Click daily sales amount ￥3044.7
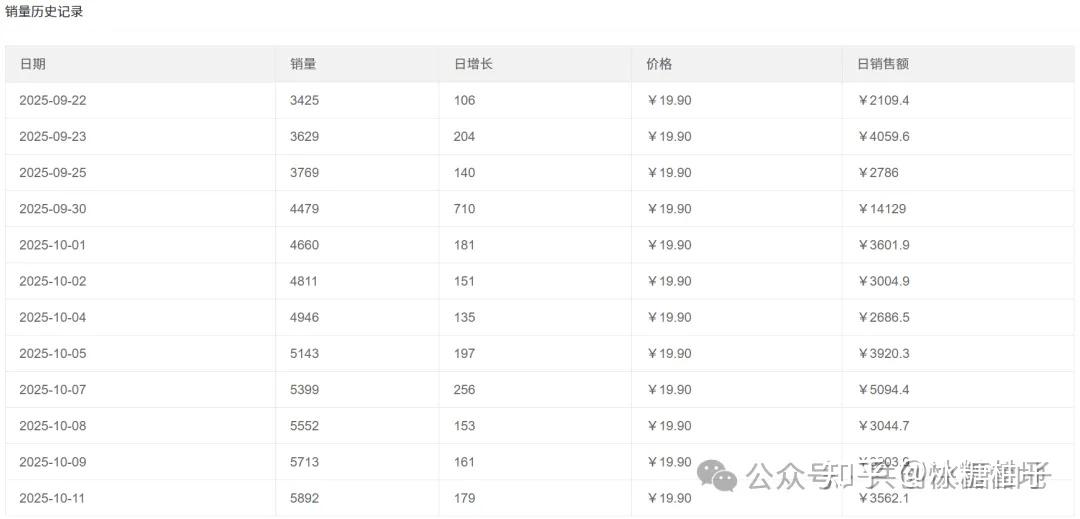The width and height of the screenshot is (1080, 519). [x=884, y=426]
